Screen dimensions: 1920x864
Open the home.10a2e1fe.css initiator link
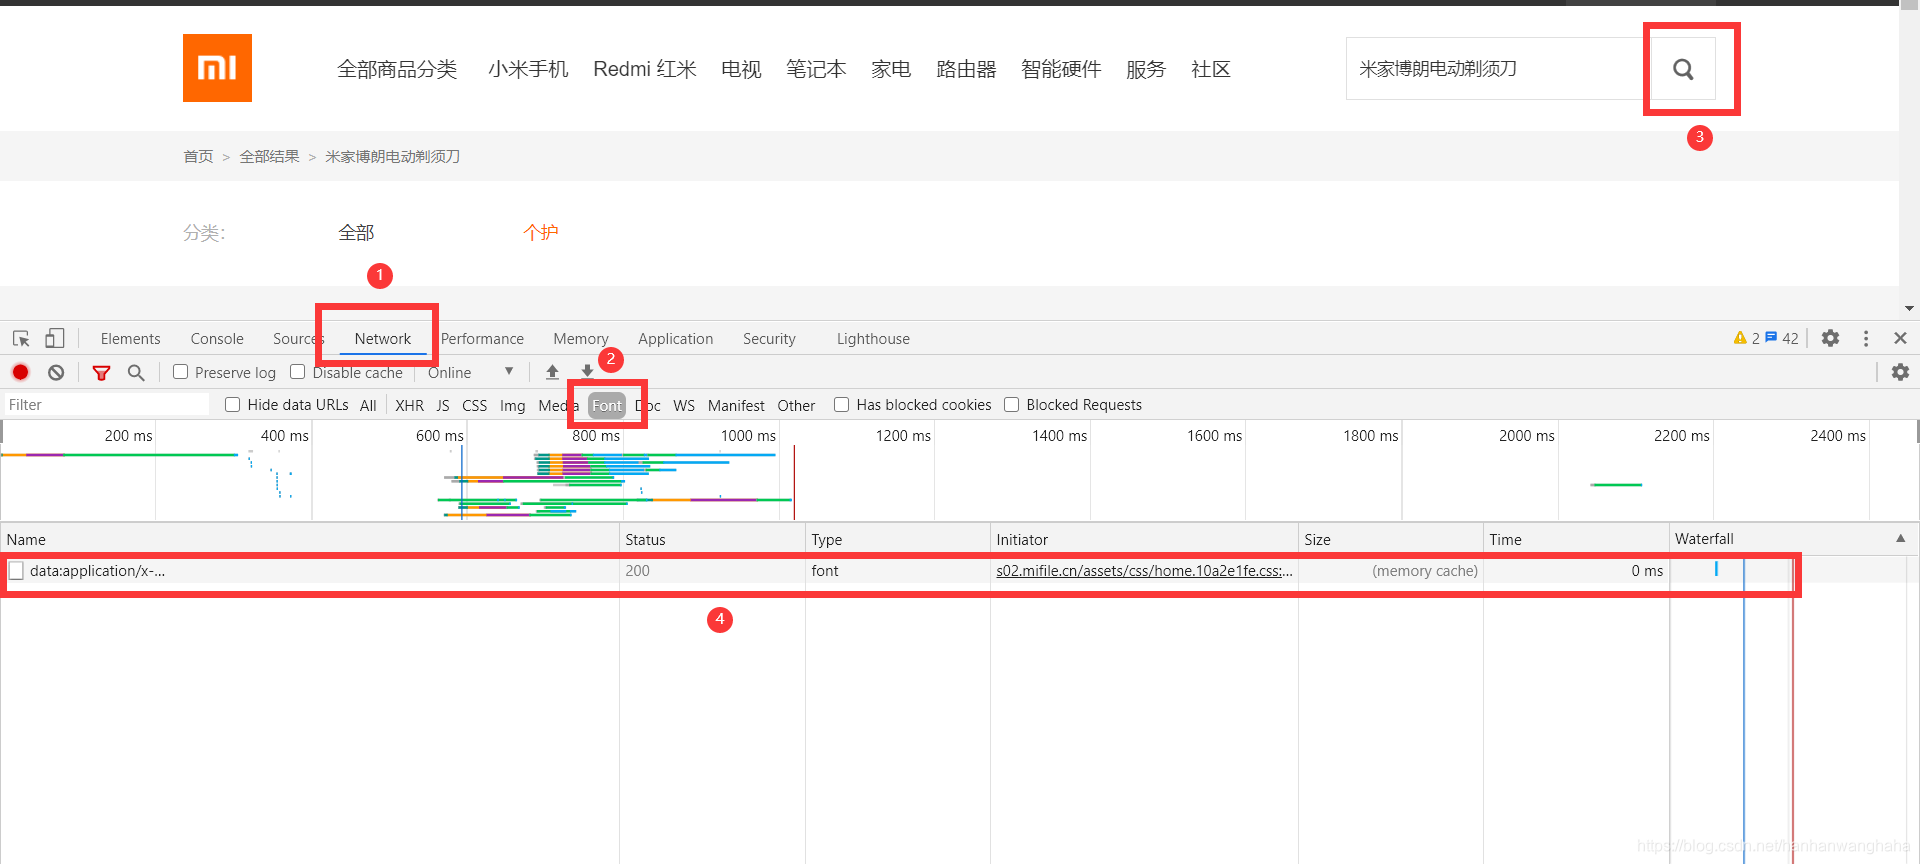1144,571
